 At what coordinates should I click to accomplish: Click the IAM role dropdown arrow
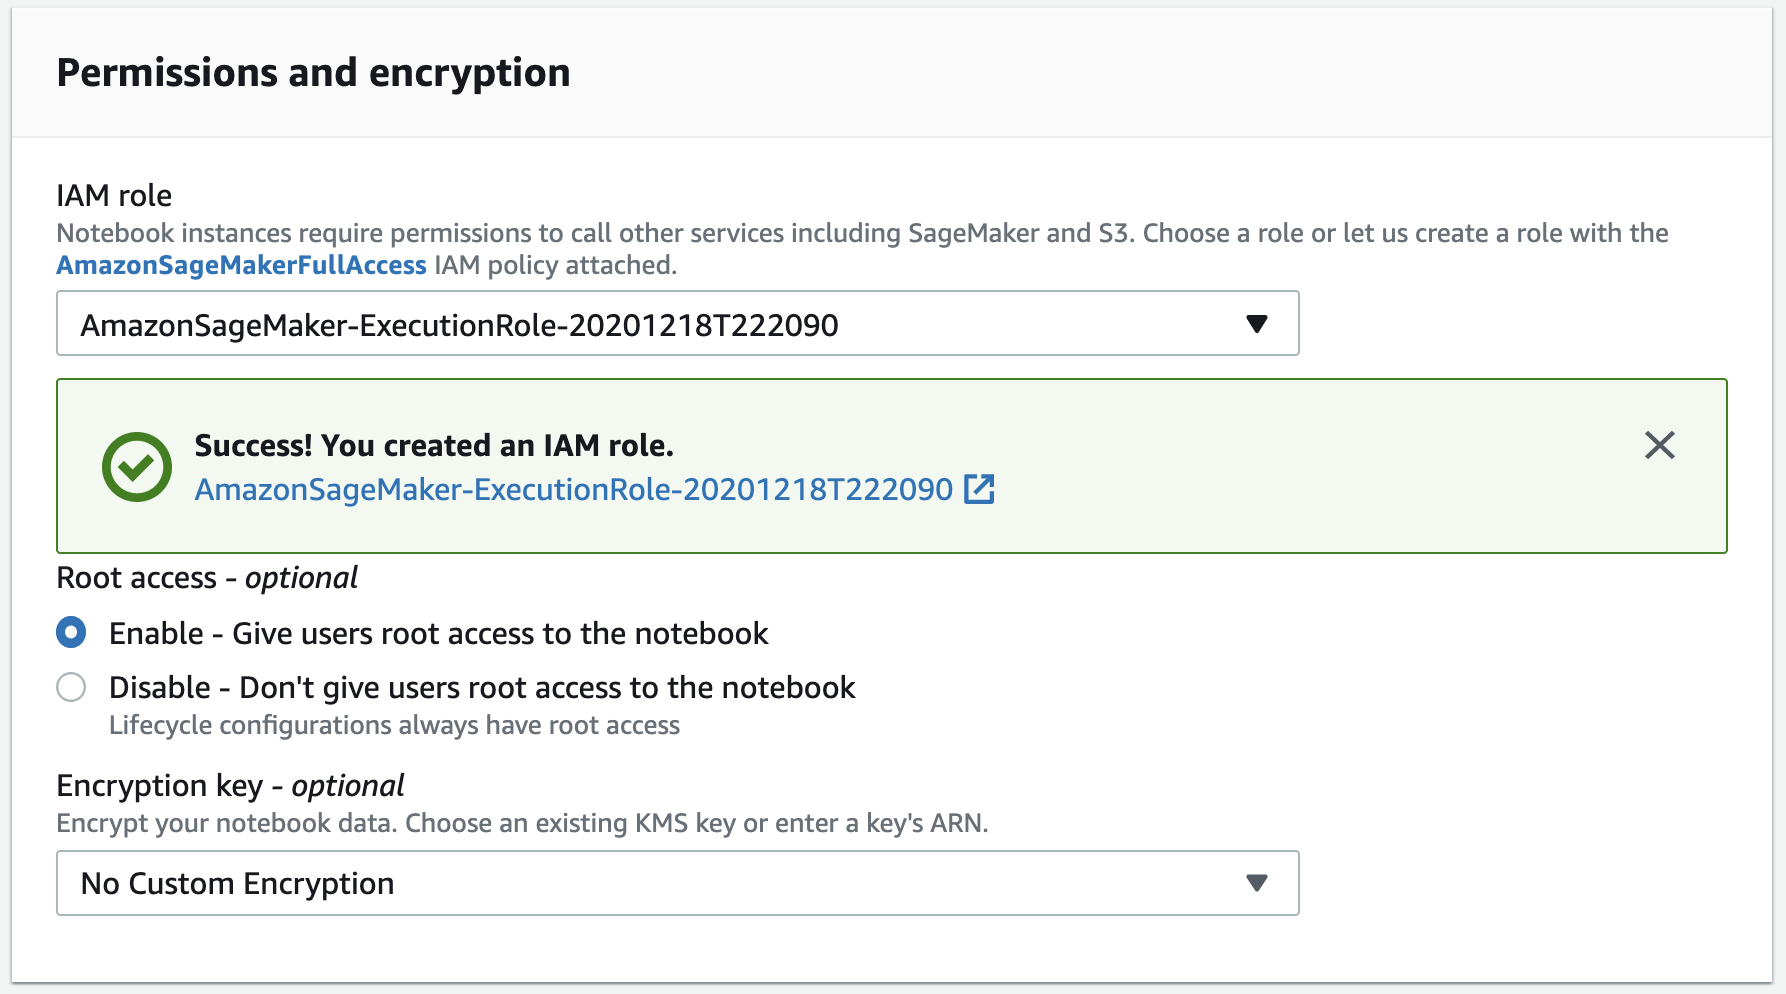(x=1257, y=324)
